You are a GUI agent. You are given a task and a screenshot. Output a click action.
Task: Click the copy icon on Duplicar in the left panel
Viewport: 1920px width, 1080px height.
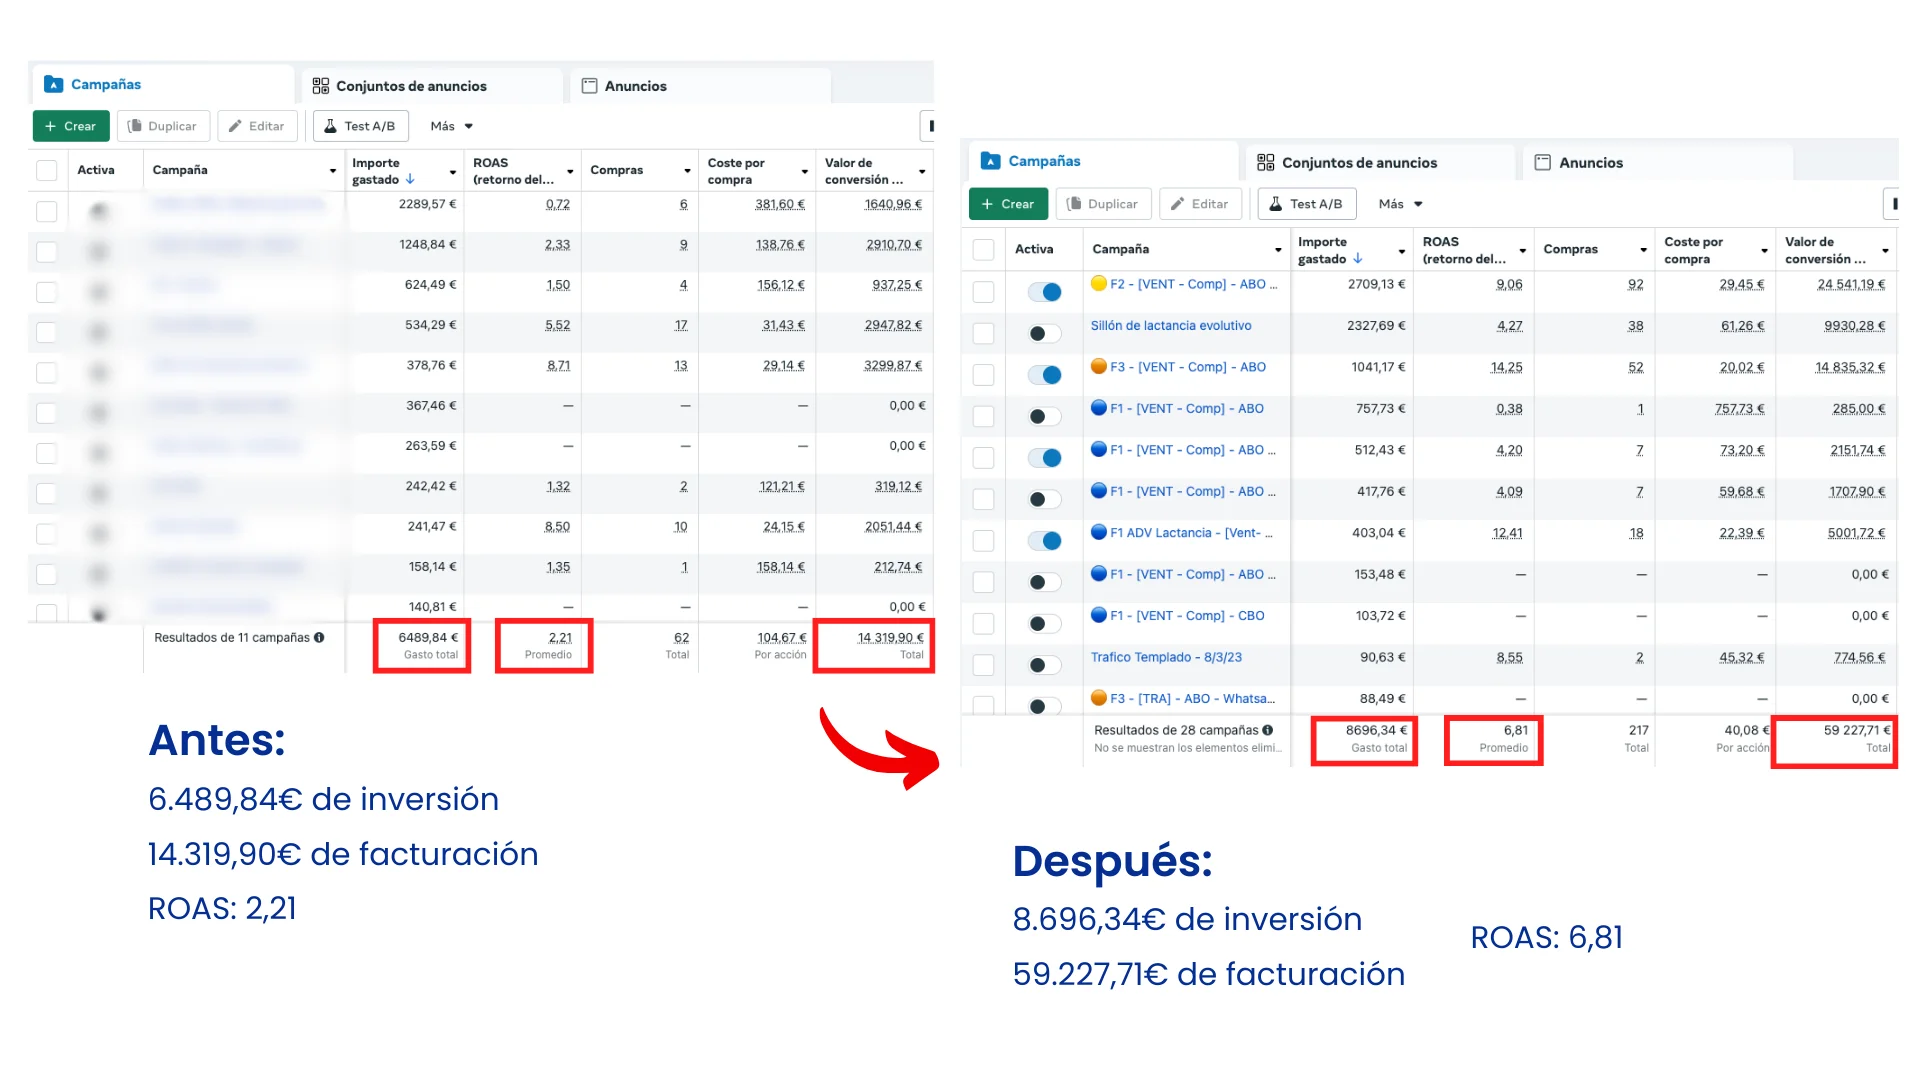(135, 126)
